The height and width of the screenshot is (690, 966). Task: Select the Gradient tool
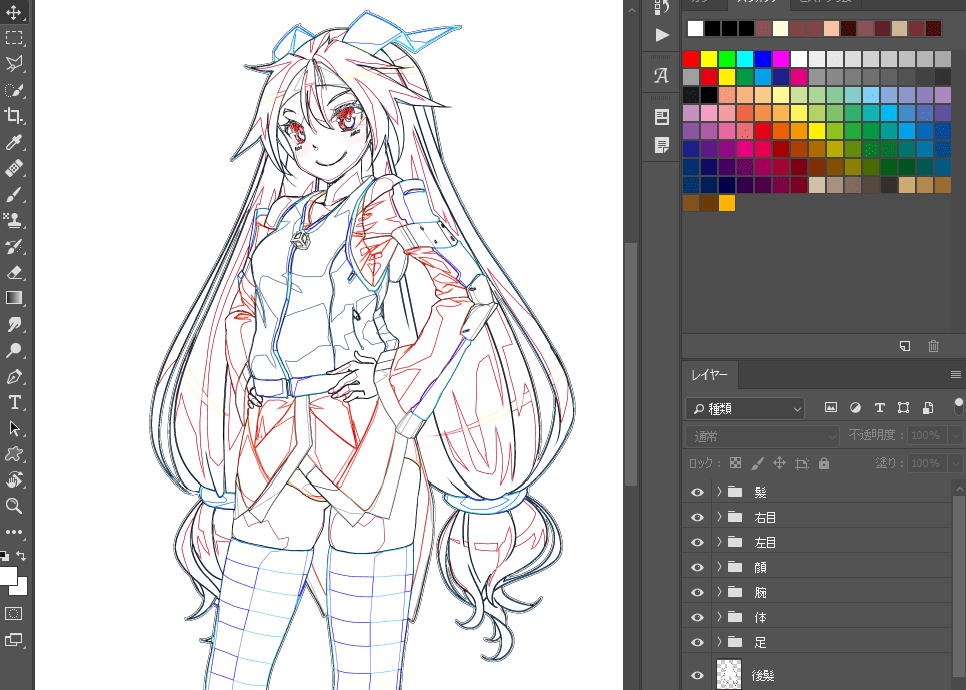(14, 298)
